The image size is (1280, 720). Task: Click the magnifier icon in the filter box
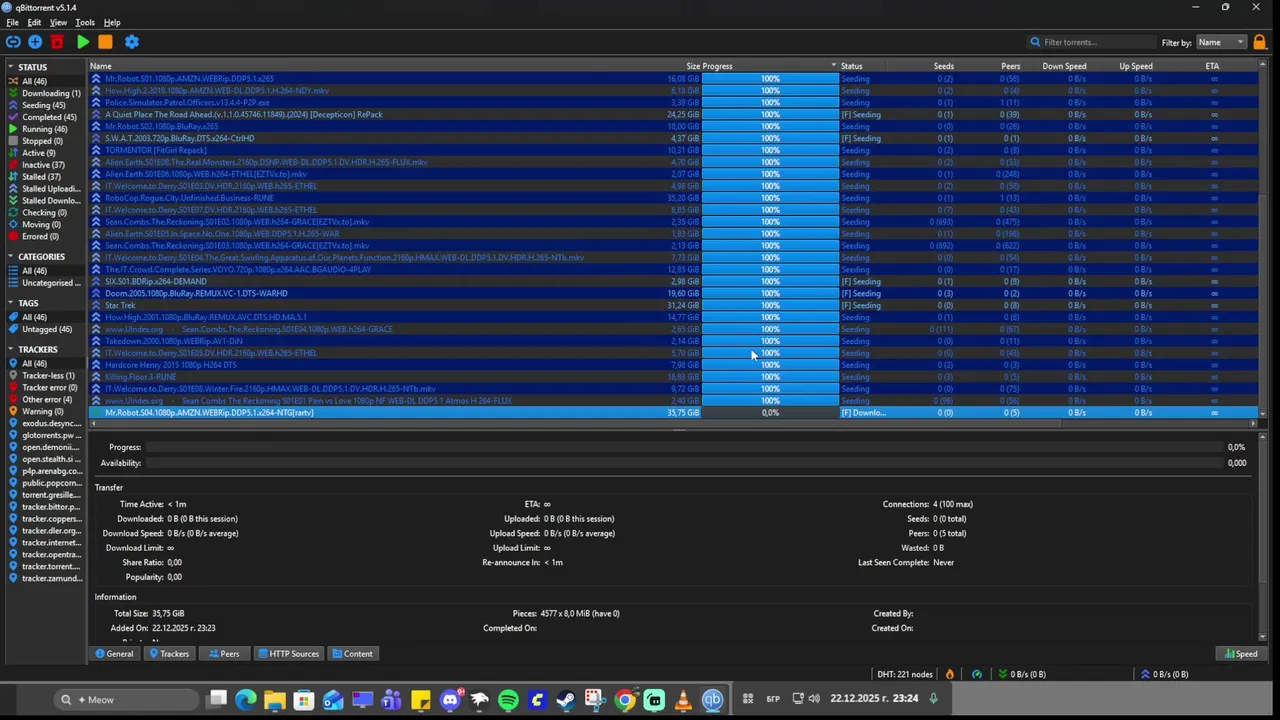pyautogui.click(x=1035, y=42)
